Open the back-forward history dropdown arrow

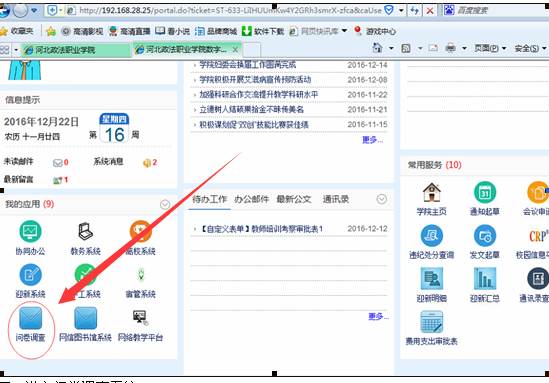click(34, 11)
